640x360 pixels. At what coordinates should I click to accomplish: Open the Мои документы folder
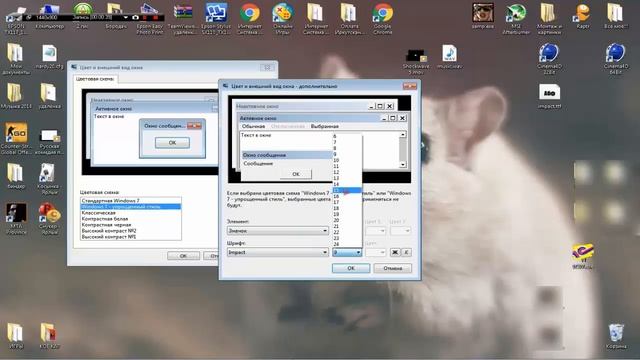point(16,59)
